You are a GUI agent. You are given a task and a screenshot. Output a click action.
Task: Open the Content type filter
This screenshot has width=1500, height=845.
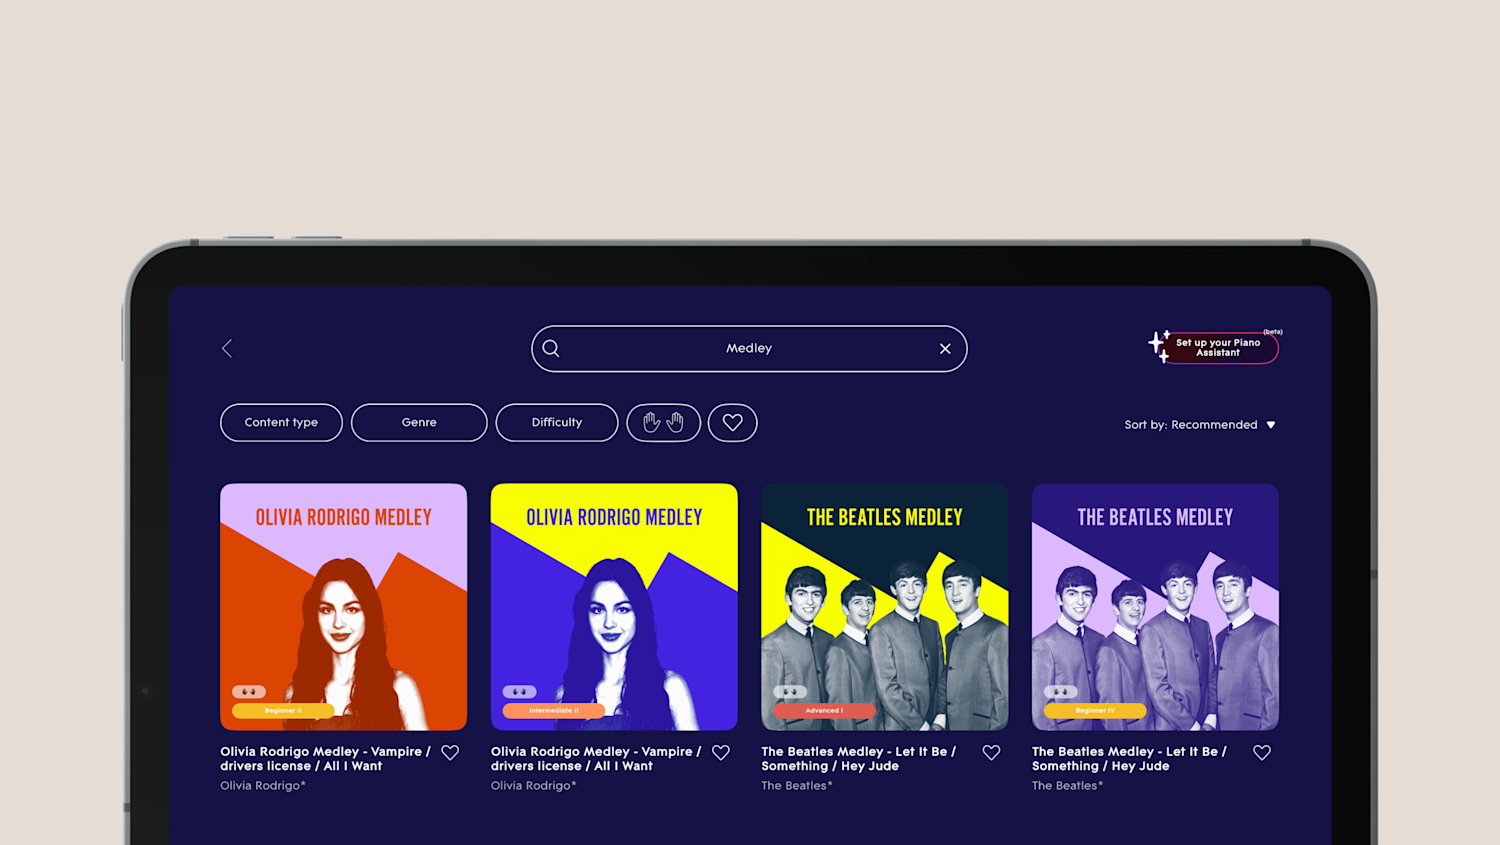281,422
